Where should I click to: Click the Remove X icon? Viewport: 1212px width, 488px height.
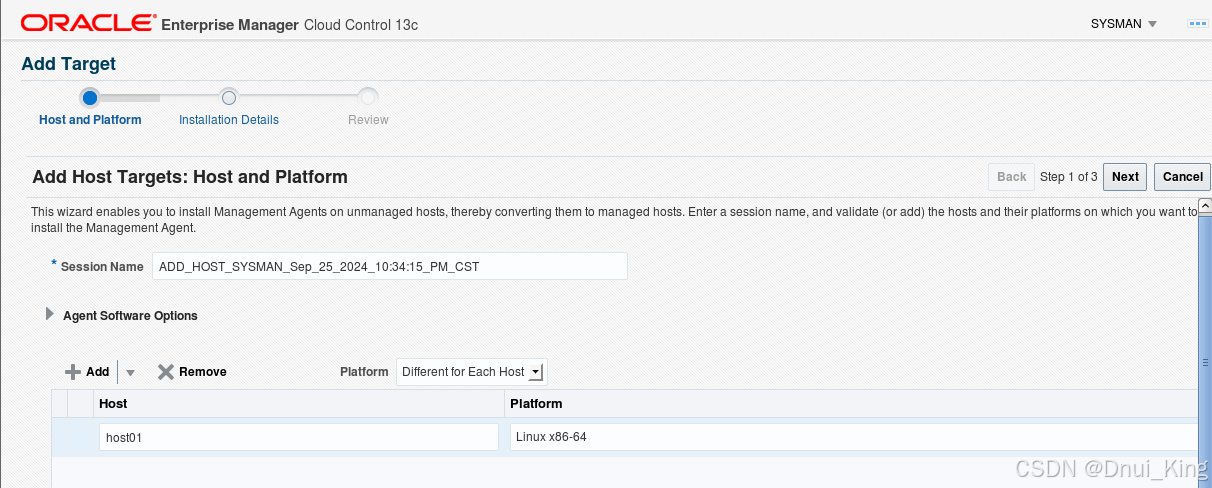(166, 372)
